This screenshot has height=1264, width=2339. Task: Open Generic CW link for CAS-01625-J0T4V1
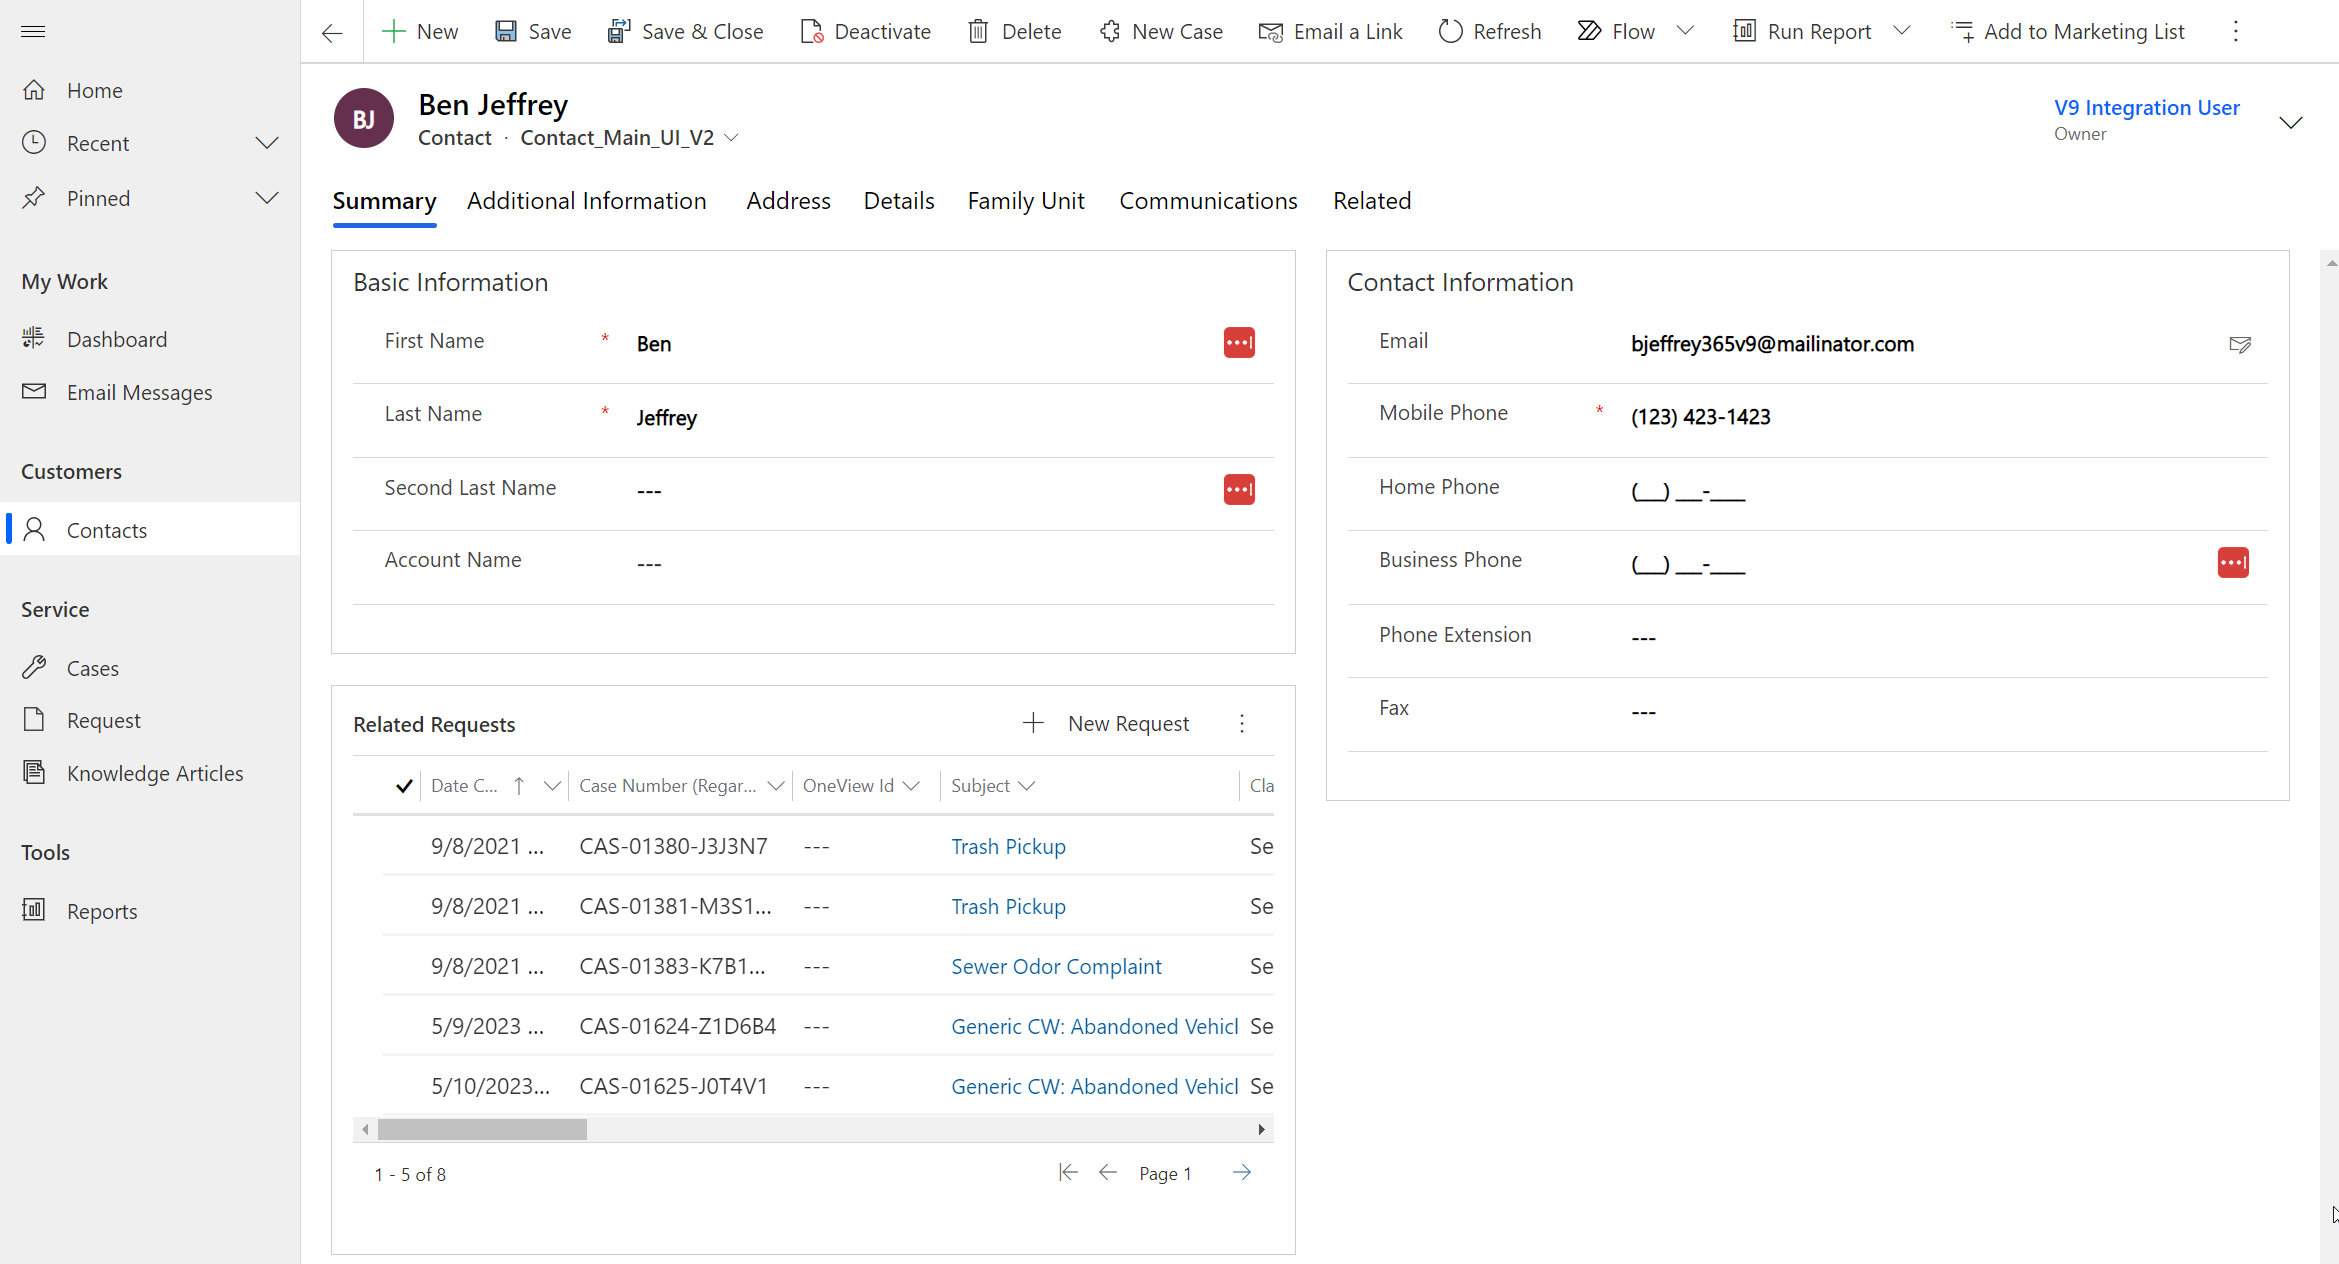click(1094, 1086)
